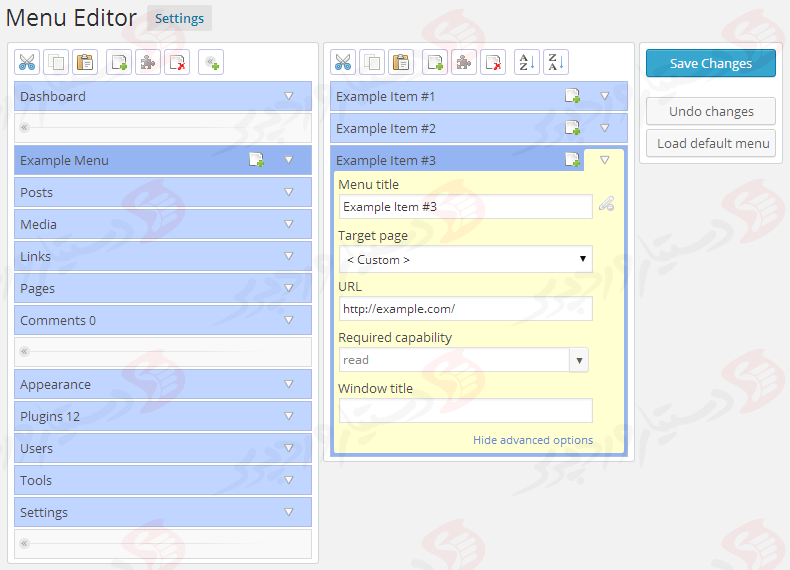Paste the menu with left panel clipboard icon
790x570 pixels.
85,62
